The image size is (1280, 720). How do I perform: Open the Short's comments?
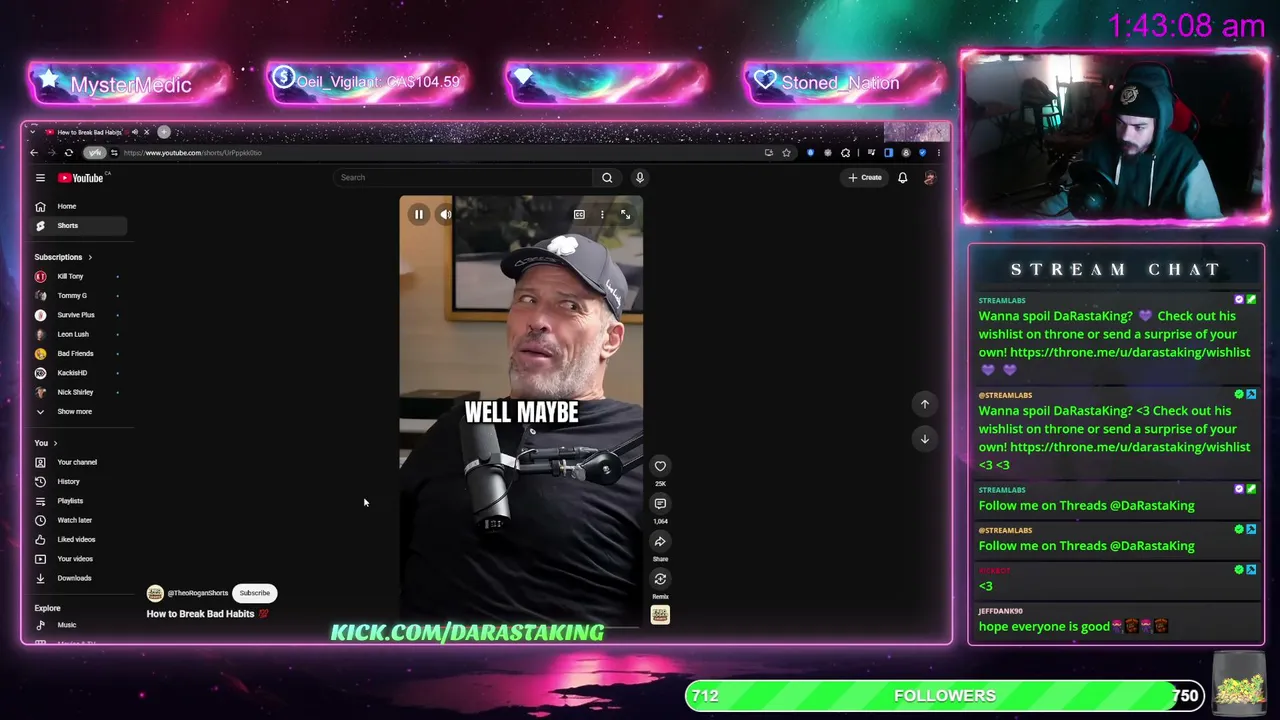660,503
